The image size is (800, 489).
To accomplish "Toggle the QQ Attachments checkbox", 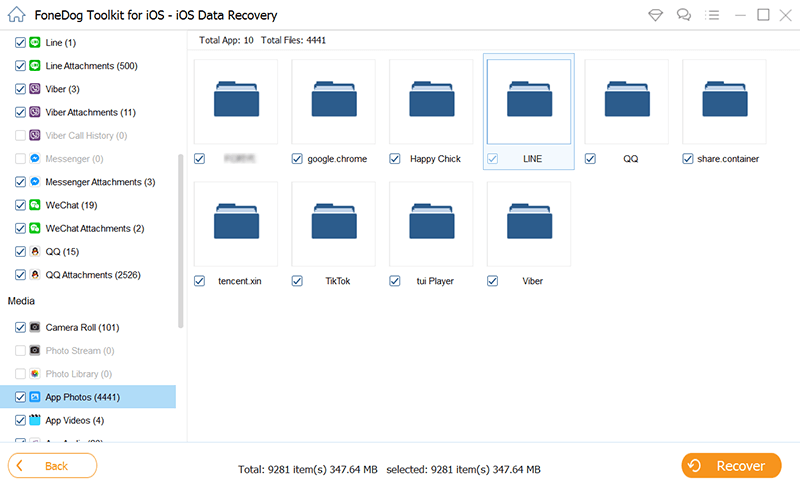I will pyautogui.click(x=20, y=274).
